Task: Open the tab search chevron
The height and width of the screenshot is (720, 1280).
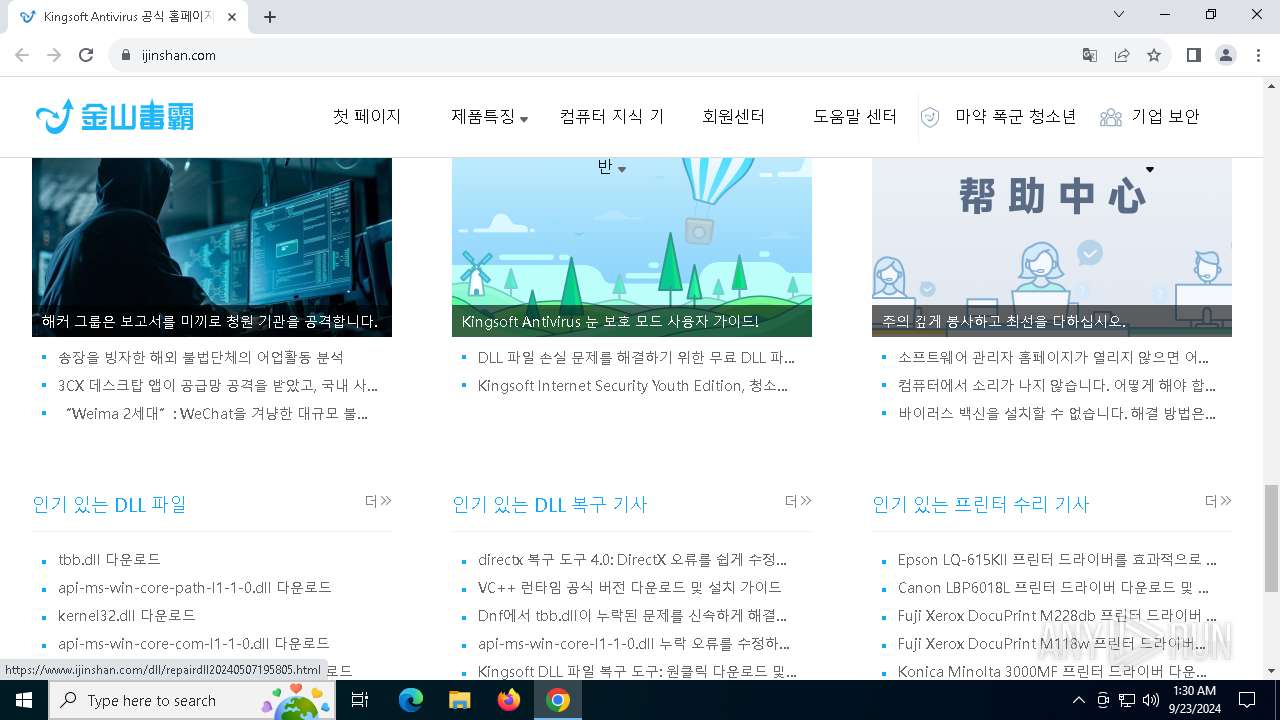Action: (x=1119, y=14)
